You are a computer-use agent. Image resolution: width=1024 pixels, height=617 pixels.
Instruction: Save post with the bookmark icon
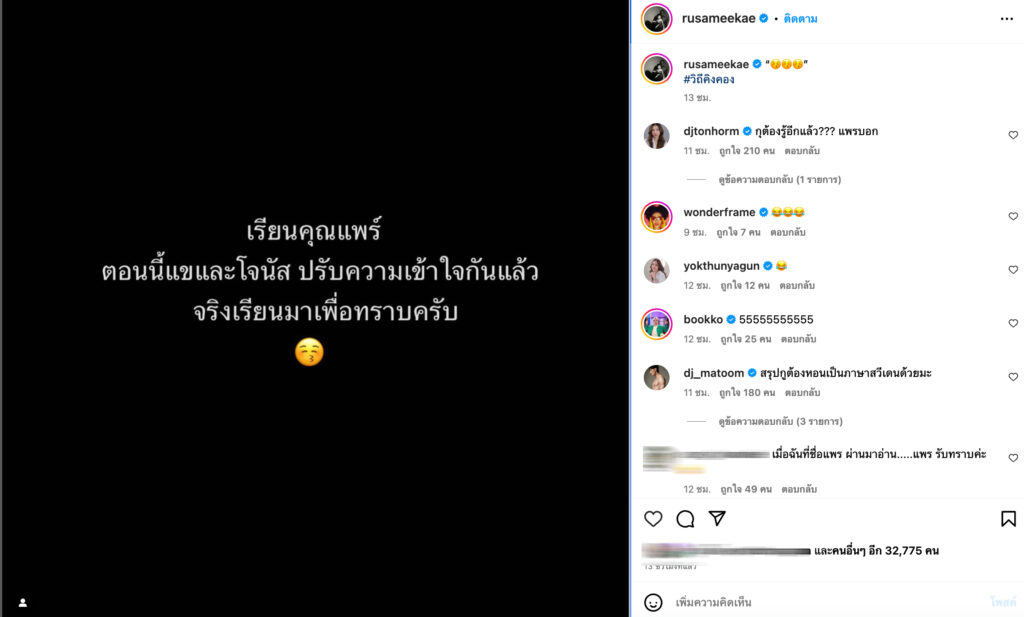(x=1008, y=519)
